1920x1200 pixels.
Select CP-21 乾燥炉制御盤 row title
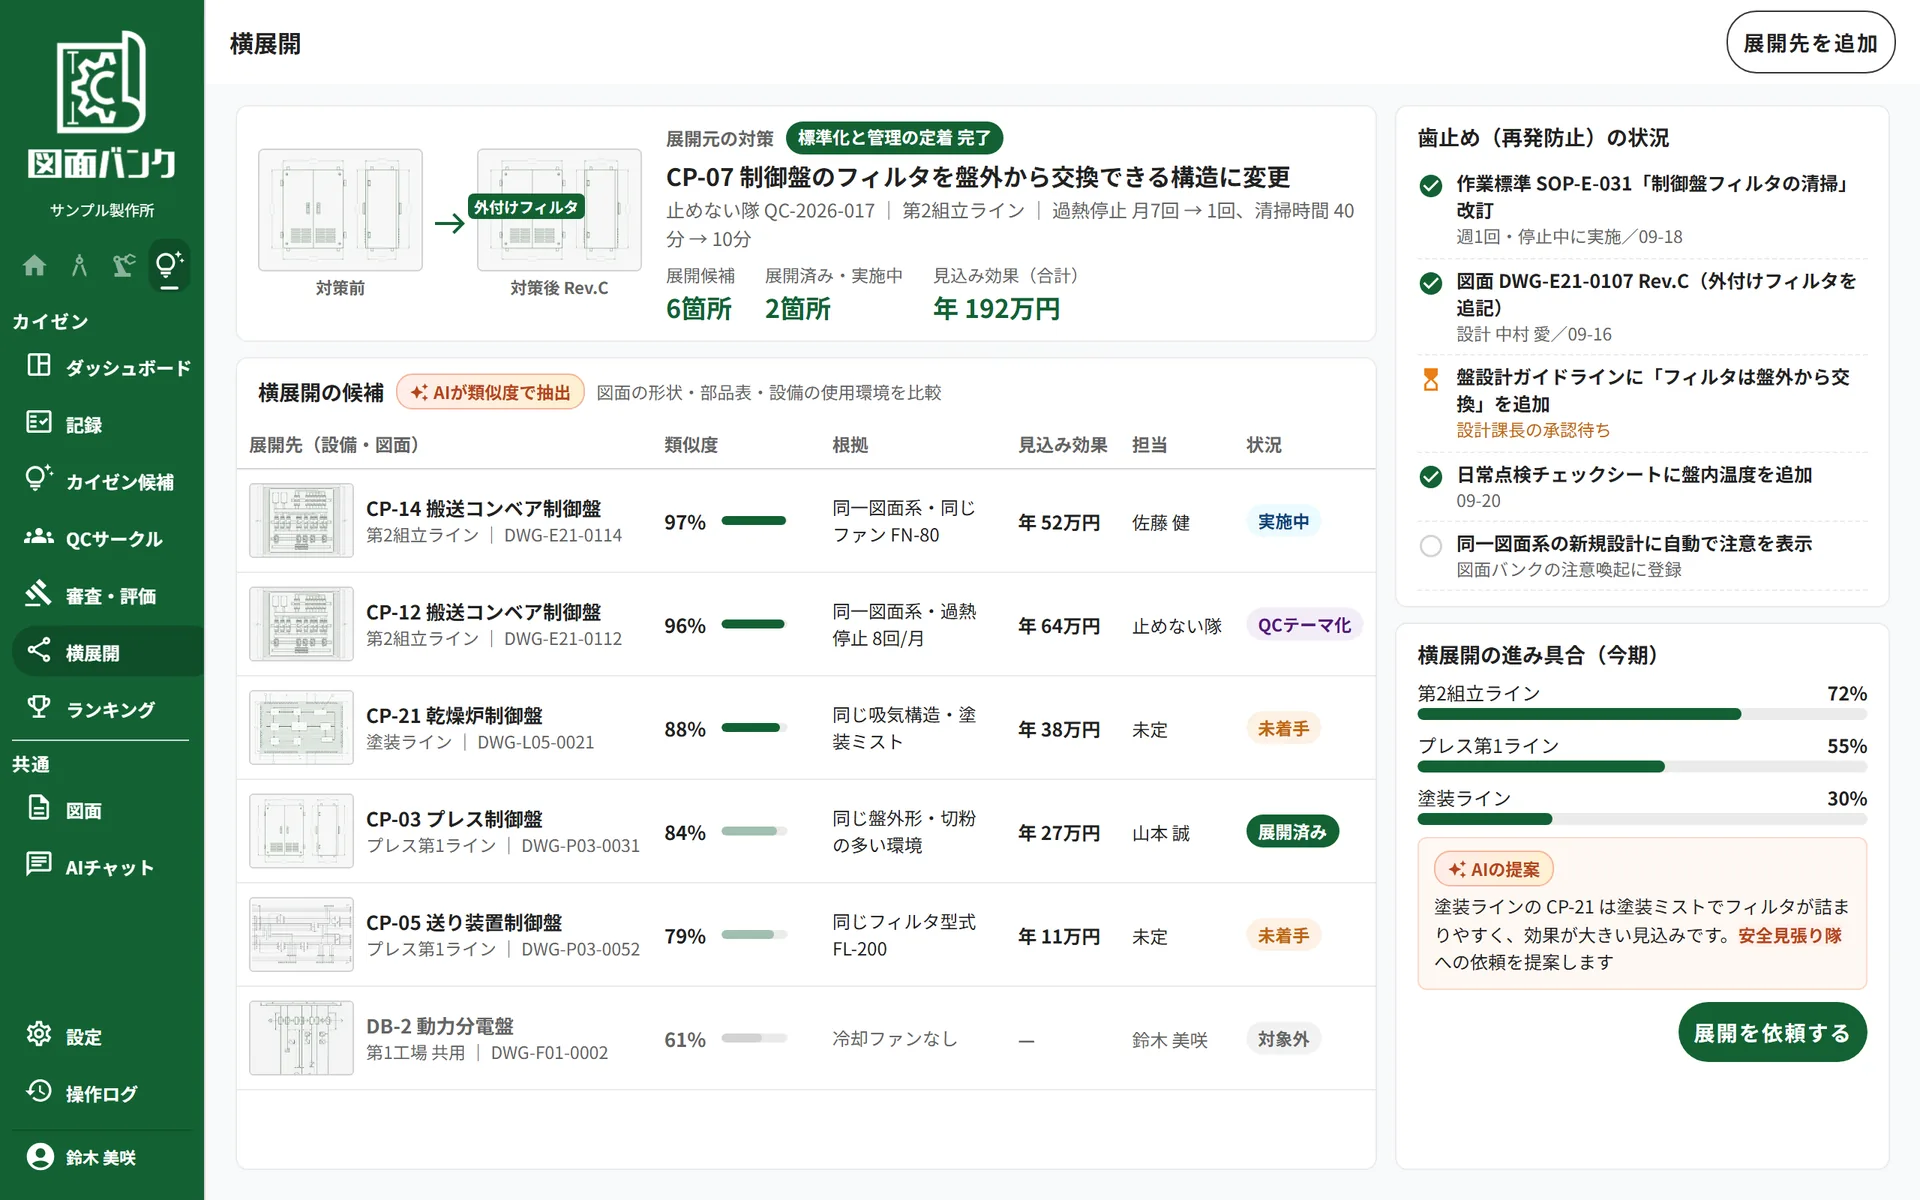[454, 716]
